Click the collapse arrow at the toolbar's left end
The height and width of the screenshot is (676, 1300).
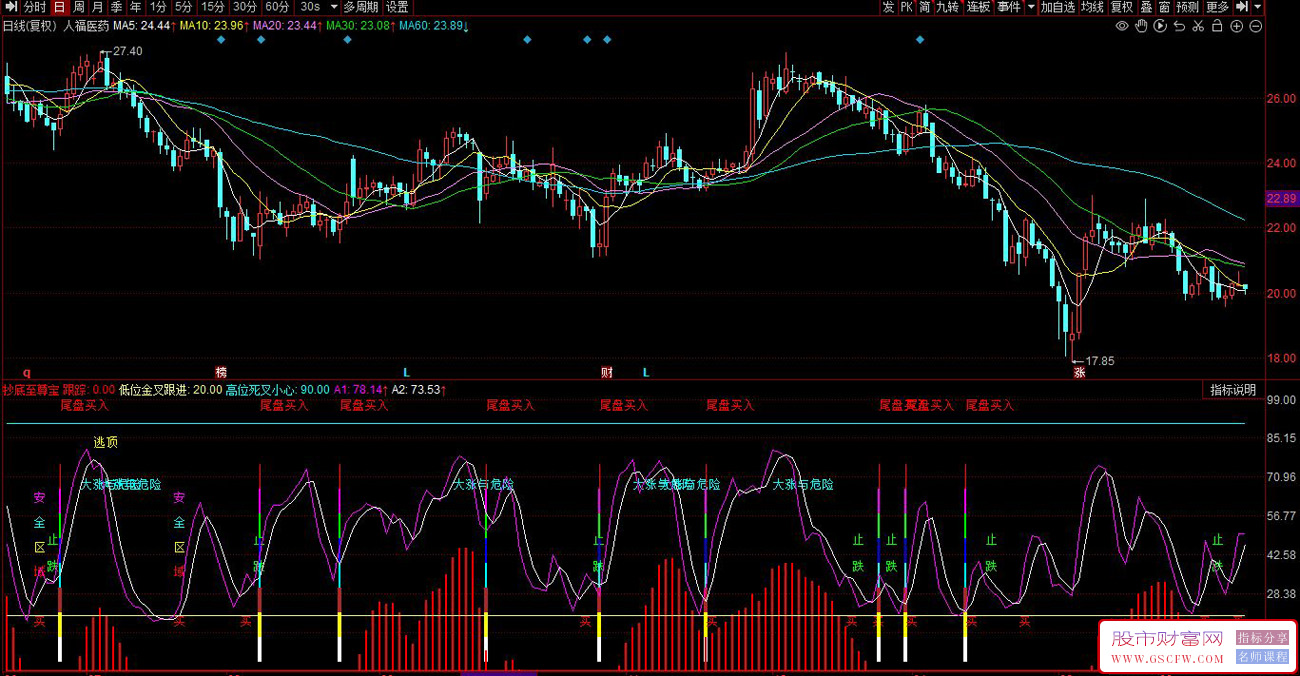pos(9,7)
